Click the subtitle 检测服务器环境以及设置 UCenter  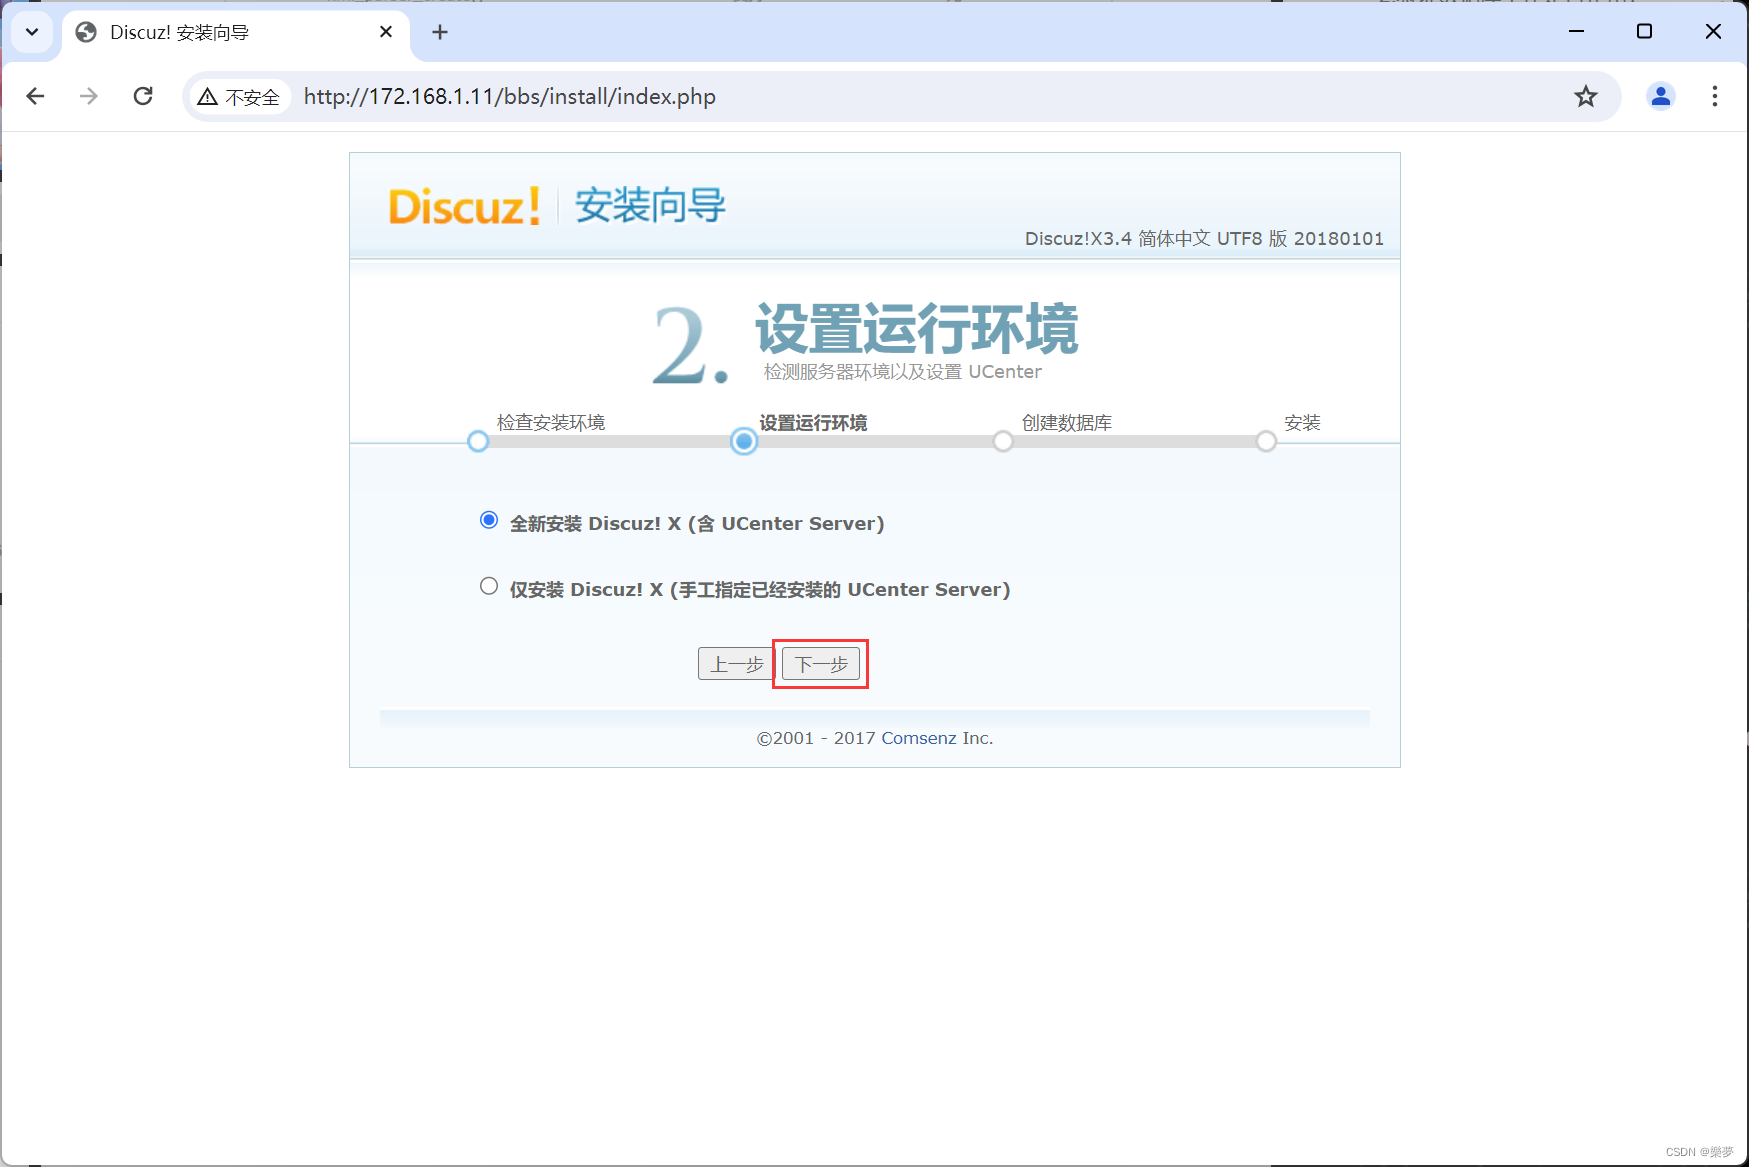(903, 372)
